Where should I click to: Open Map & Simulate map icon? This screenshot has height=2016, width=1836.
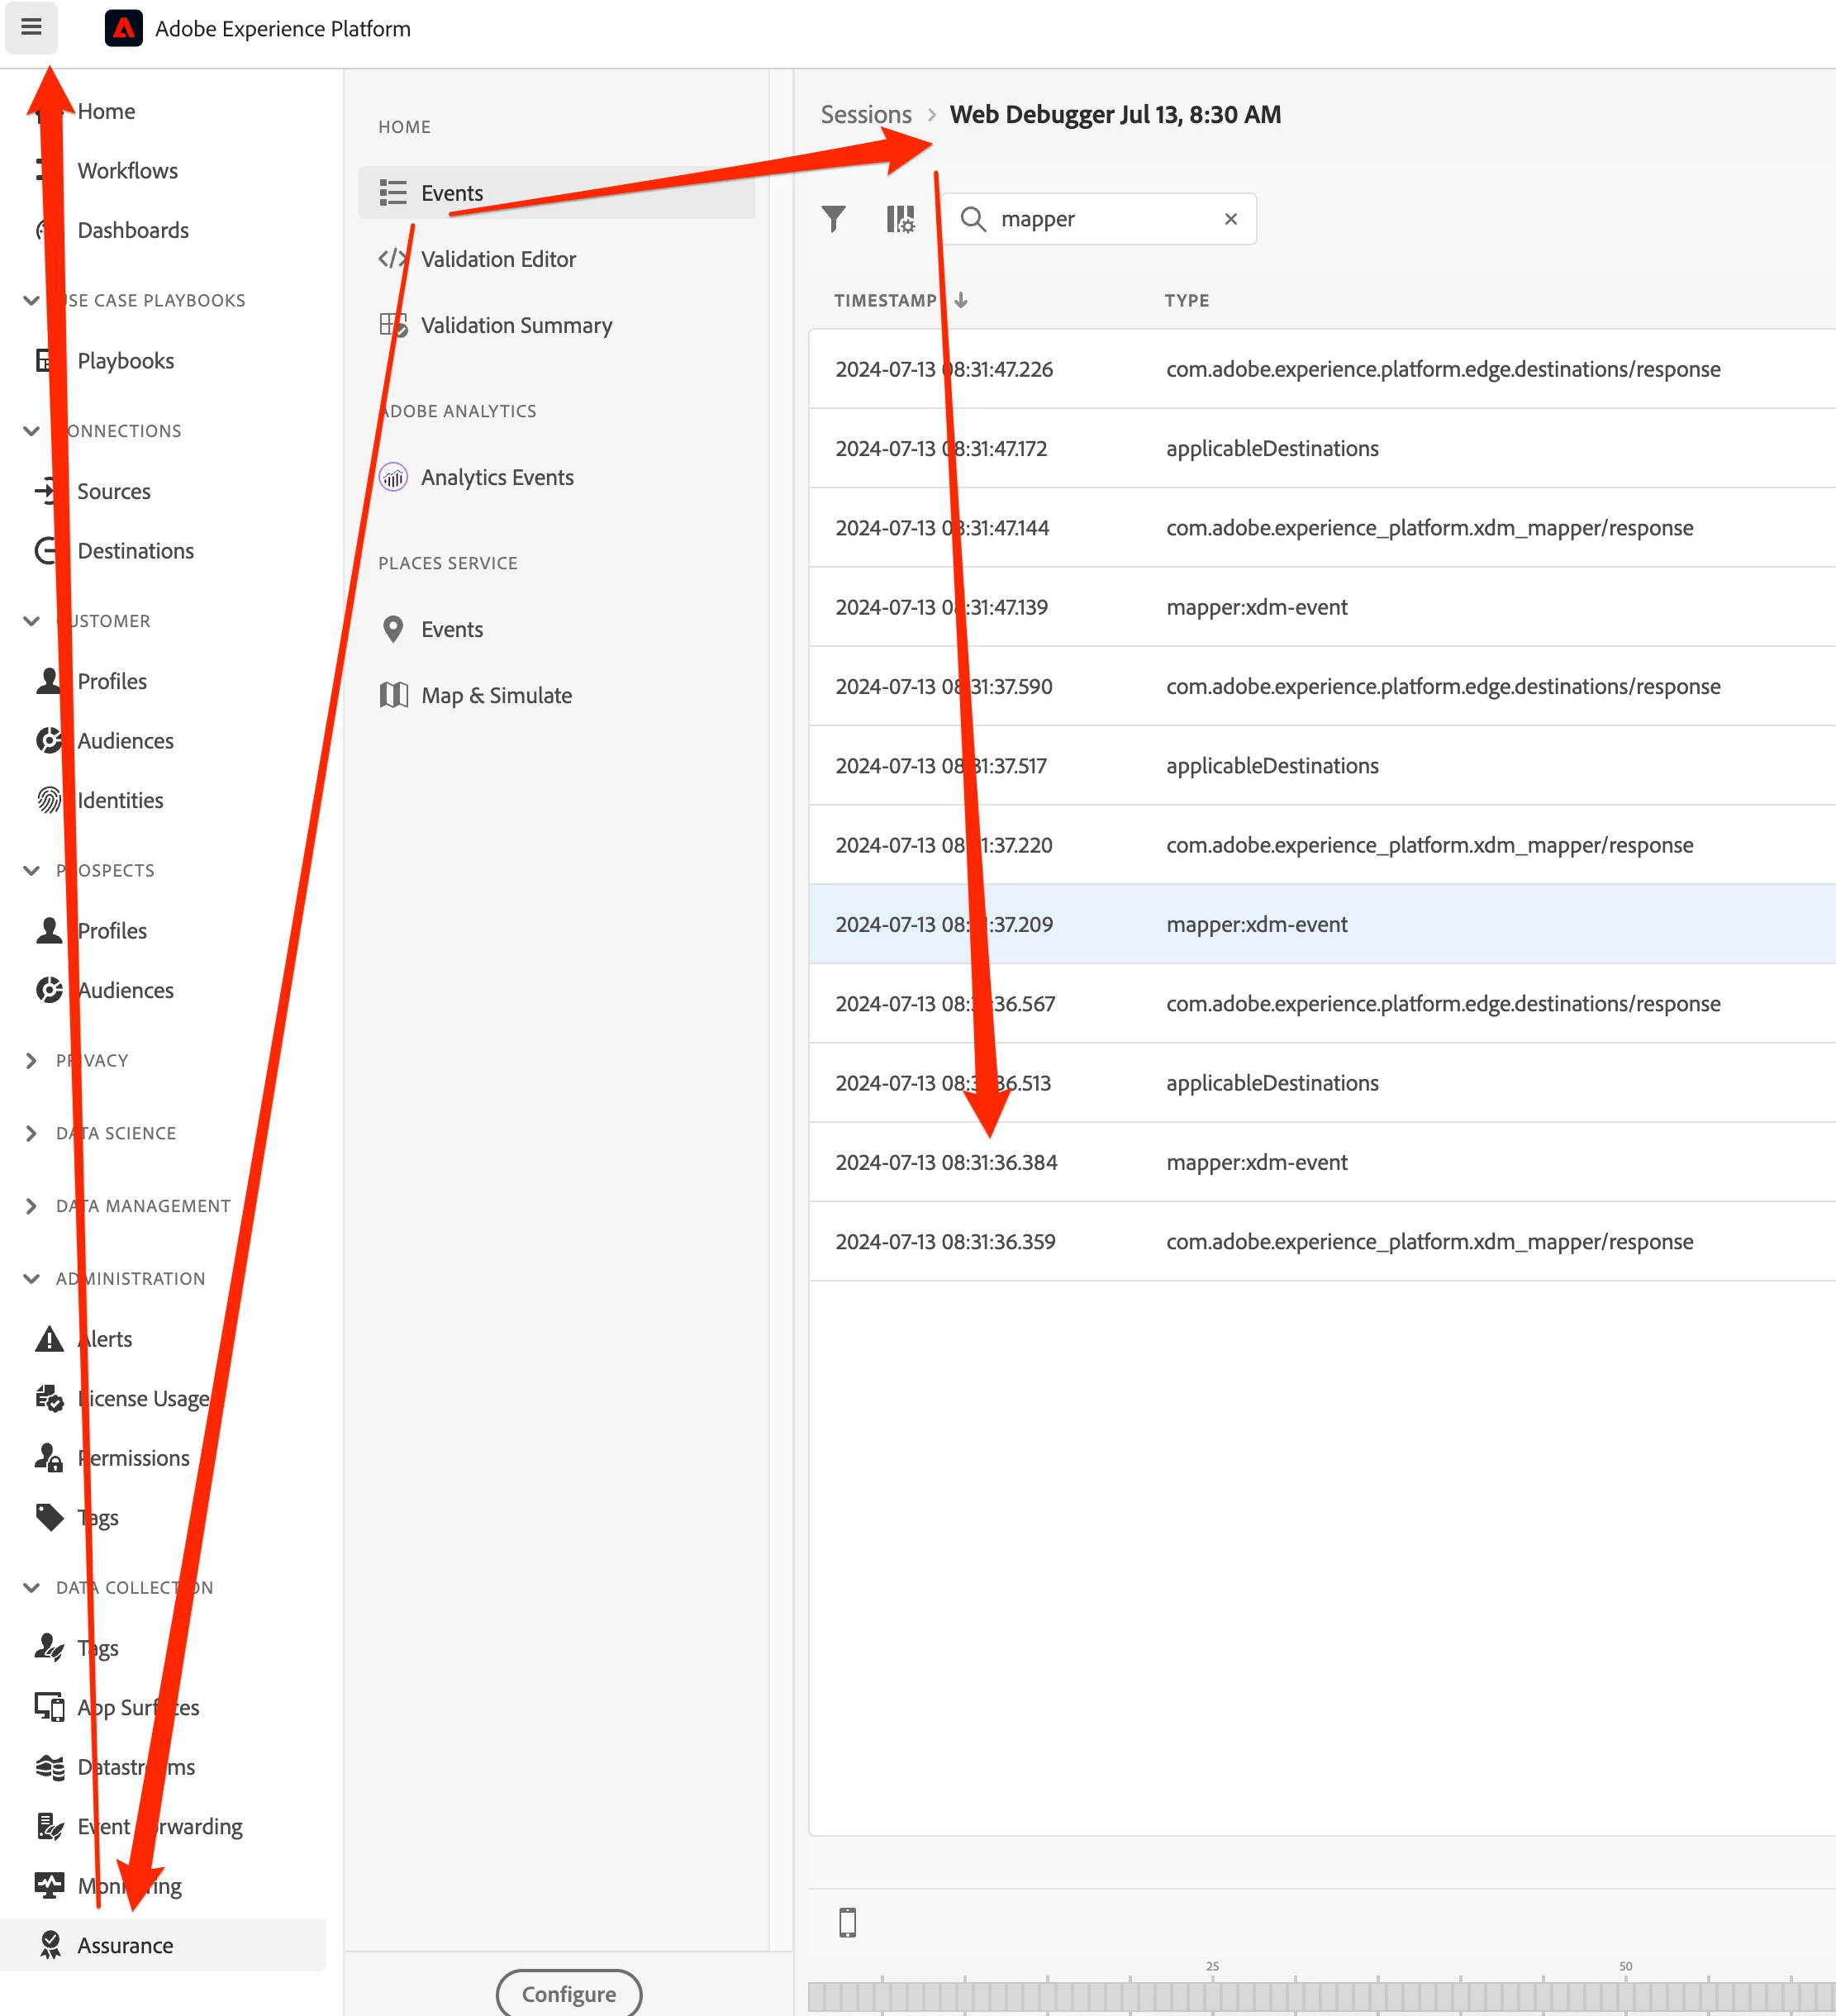[394, 695]
